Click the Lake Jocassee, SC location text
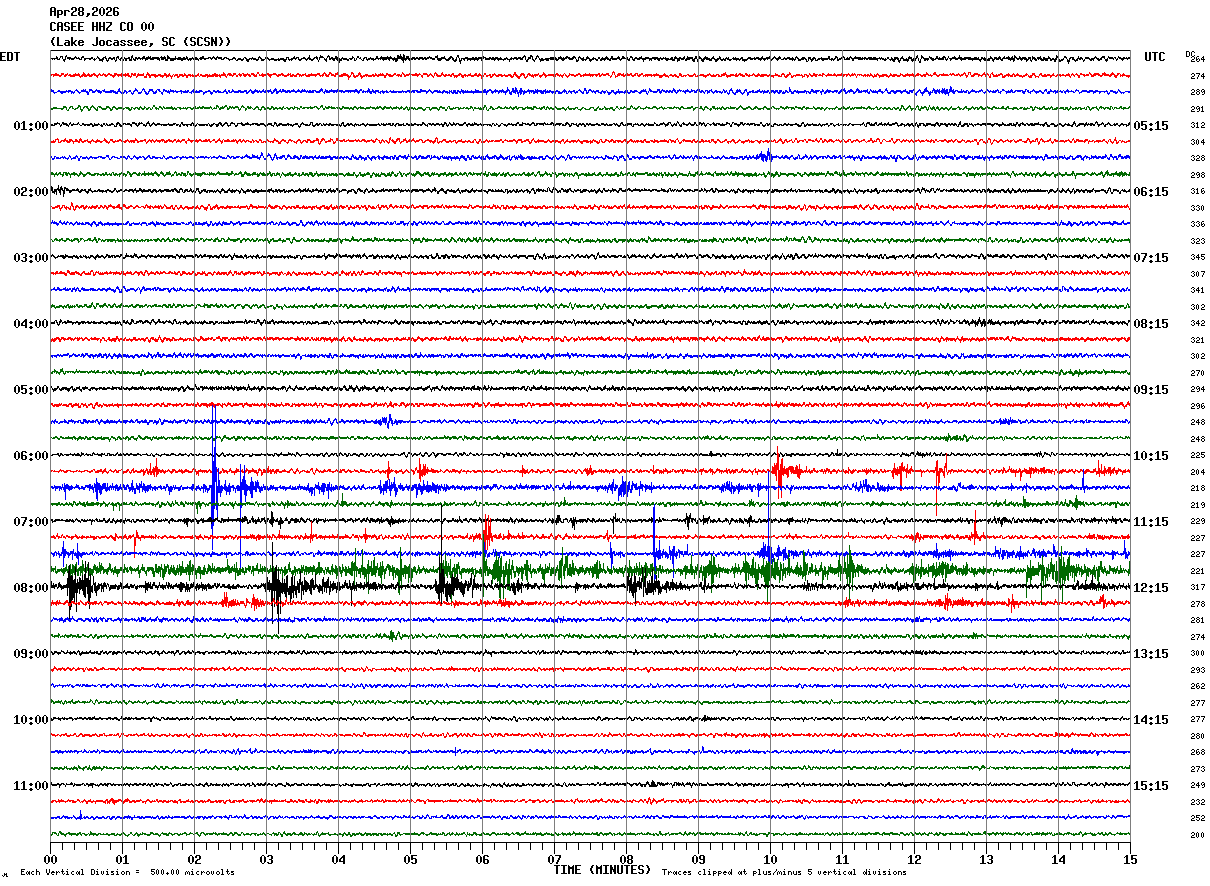The width and height of the screenshot is (1210, 886). (140, 42)
